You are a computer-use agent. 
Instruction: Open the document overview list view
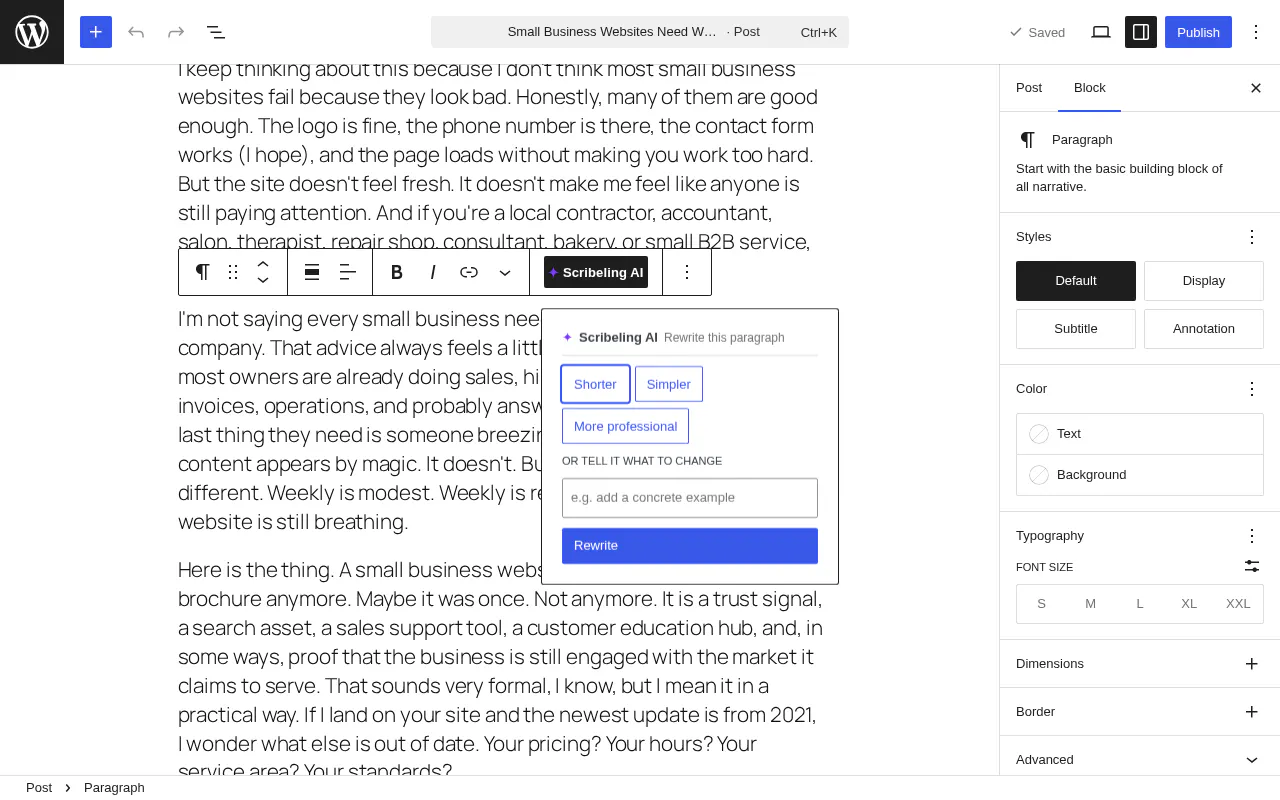[x=216, y=32]
